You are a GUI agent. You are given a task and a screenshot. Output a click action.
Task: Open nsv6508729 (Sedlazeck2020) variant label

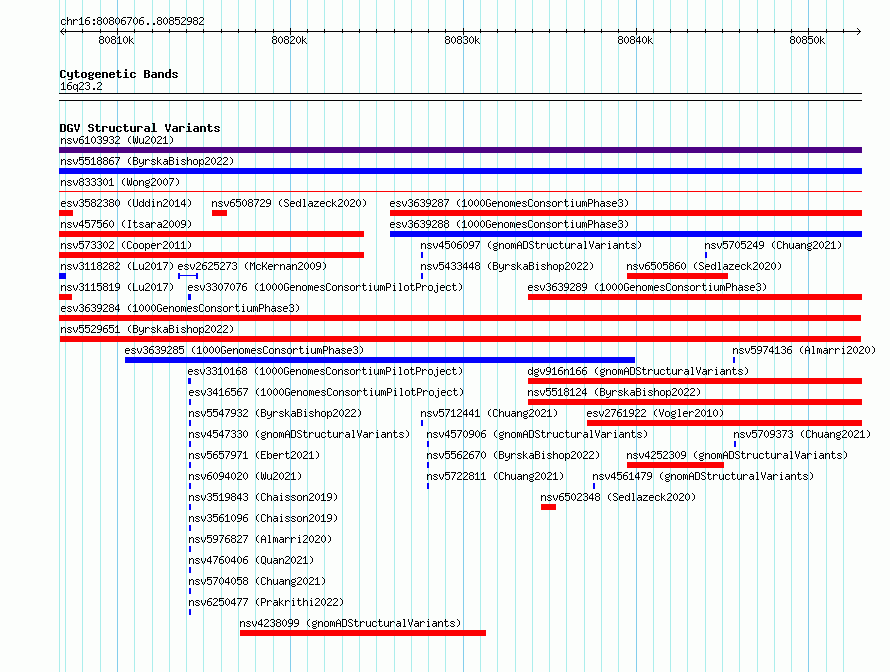(289, 203)
